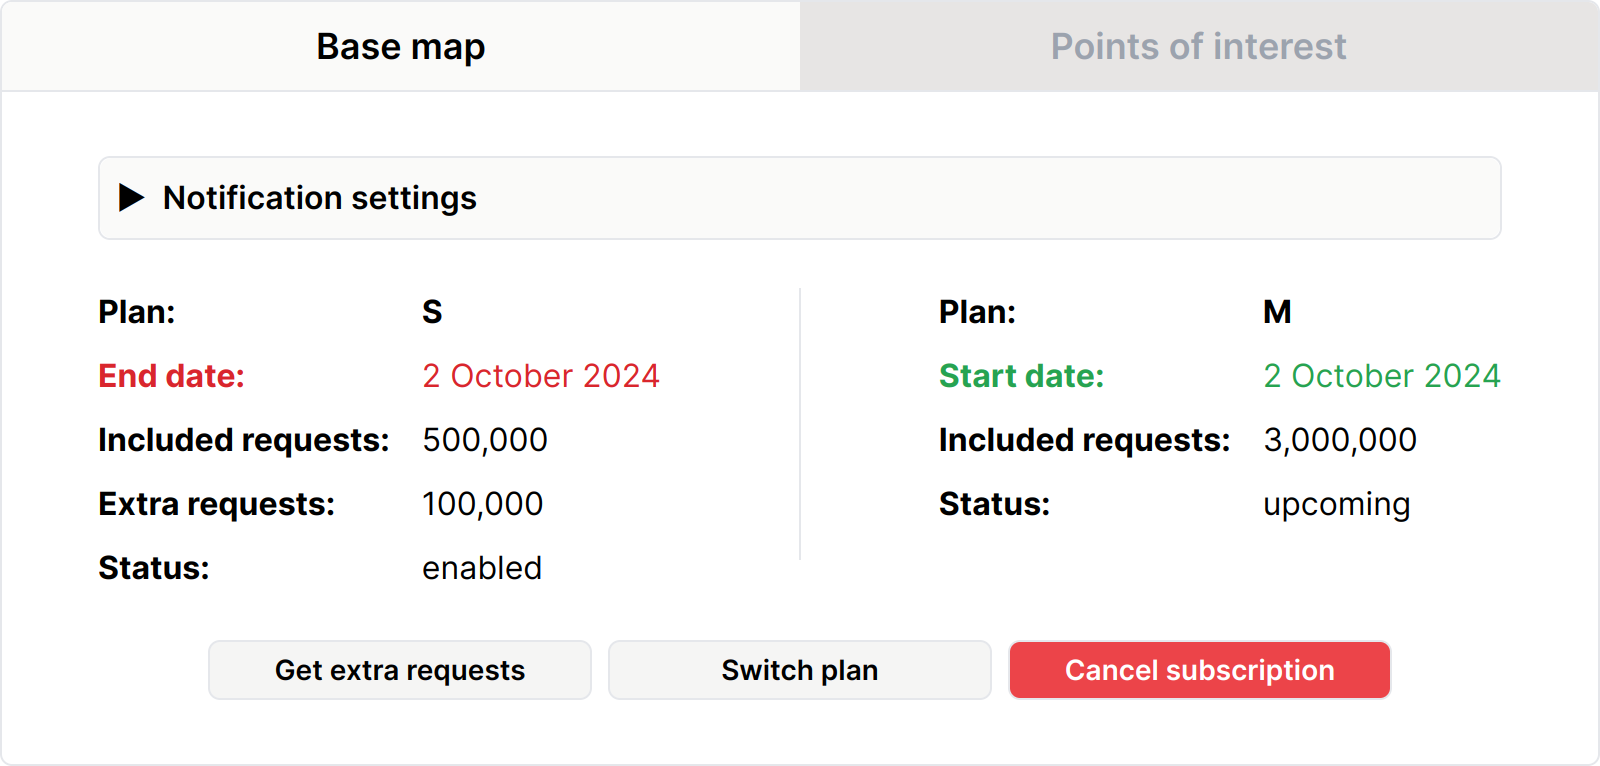
Task: Select the green 2 October 2024 date
Action: (1381, 376)
